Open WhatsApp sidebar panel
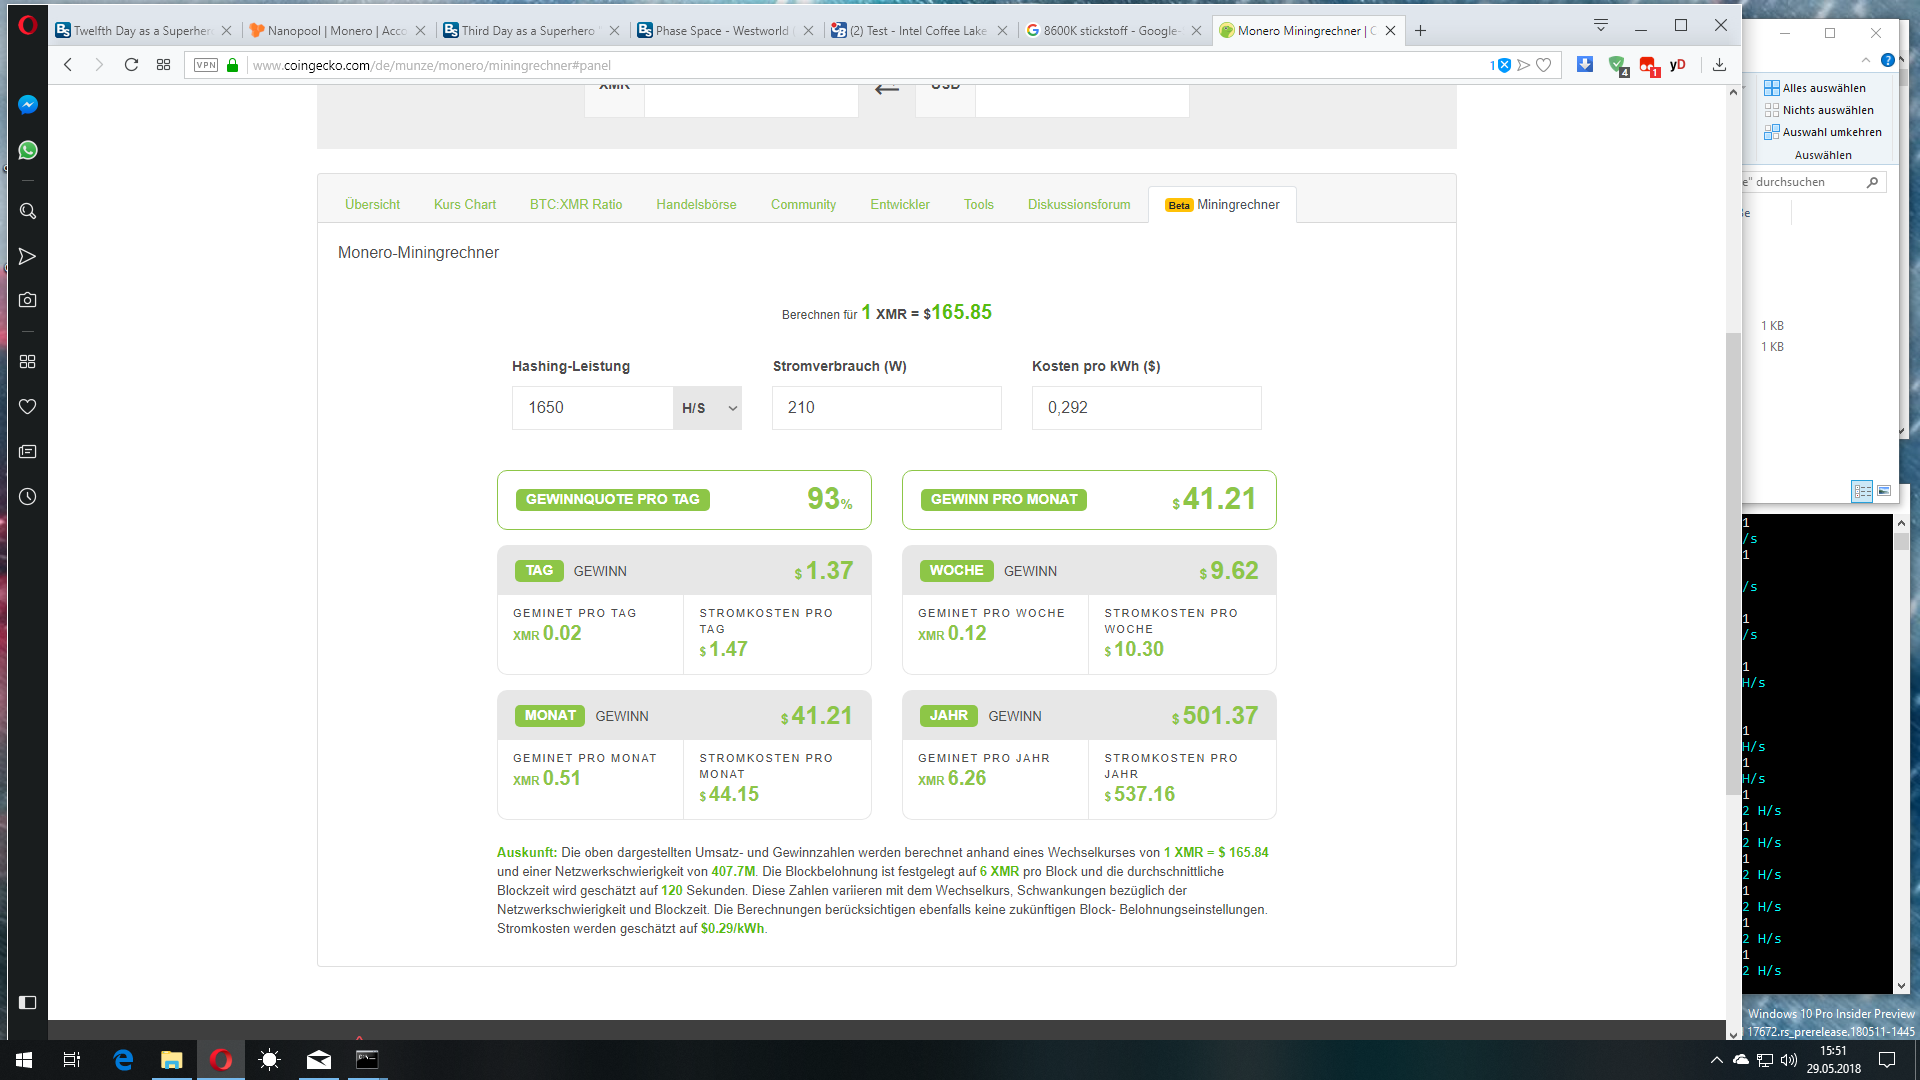The height and width of the screenshot is (1080, 1920). pyautogui.click(x=28, y=150)
